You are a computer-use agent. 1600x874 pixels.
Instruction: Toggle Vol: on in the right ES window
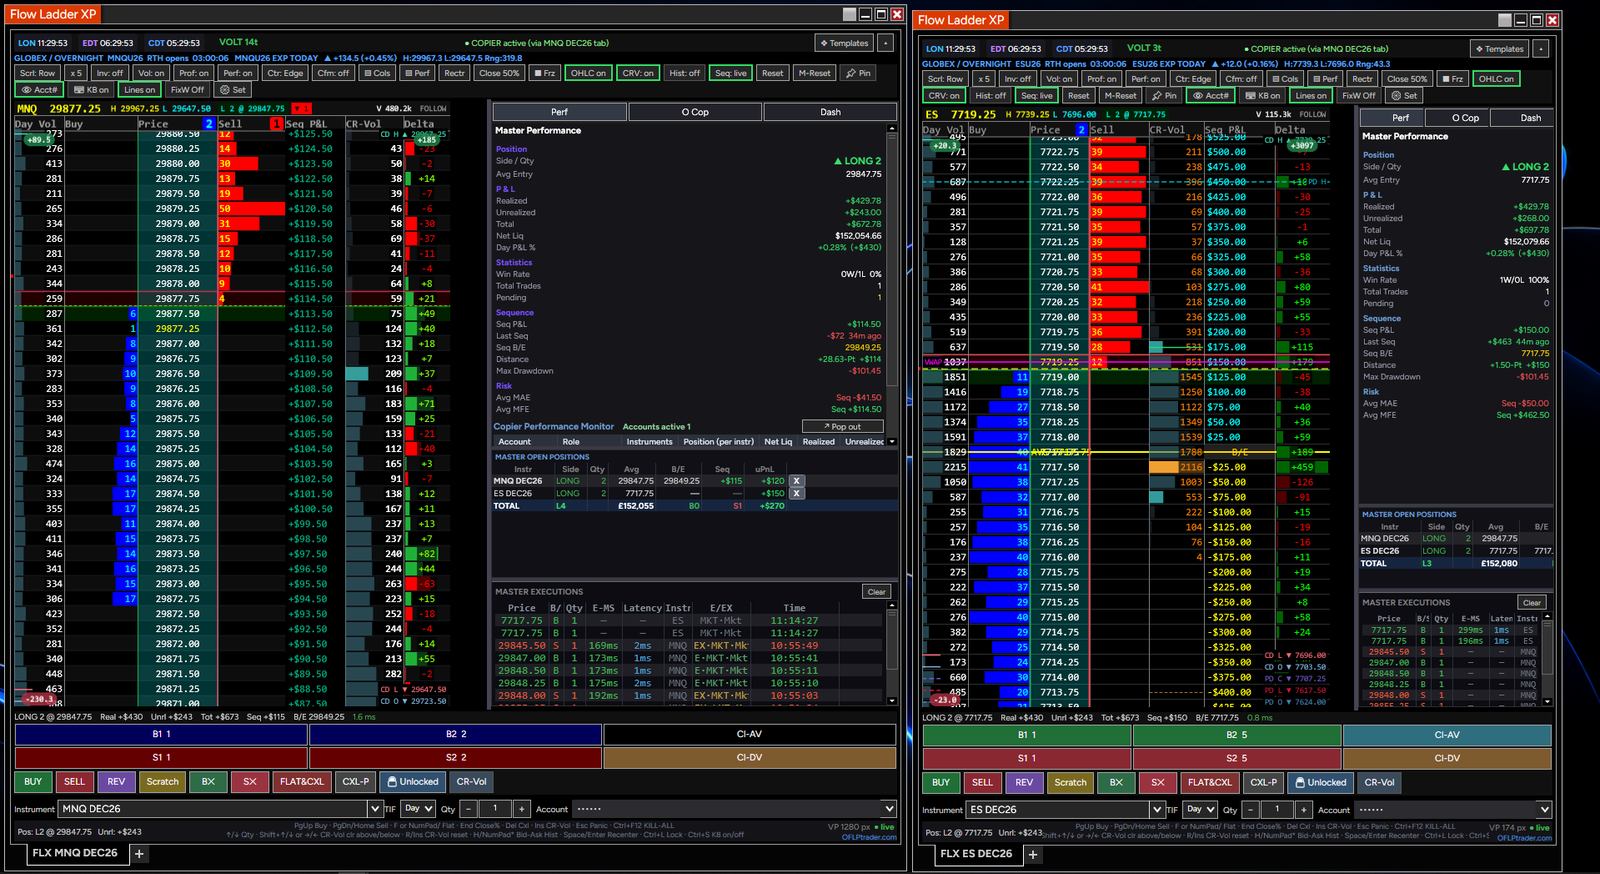point(1059,79)
